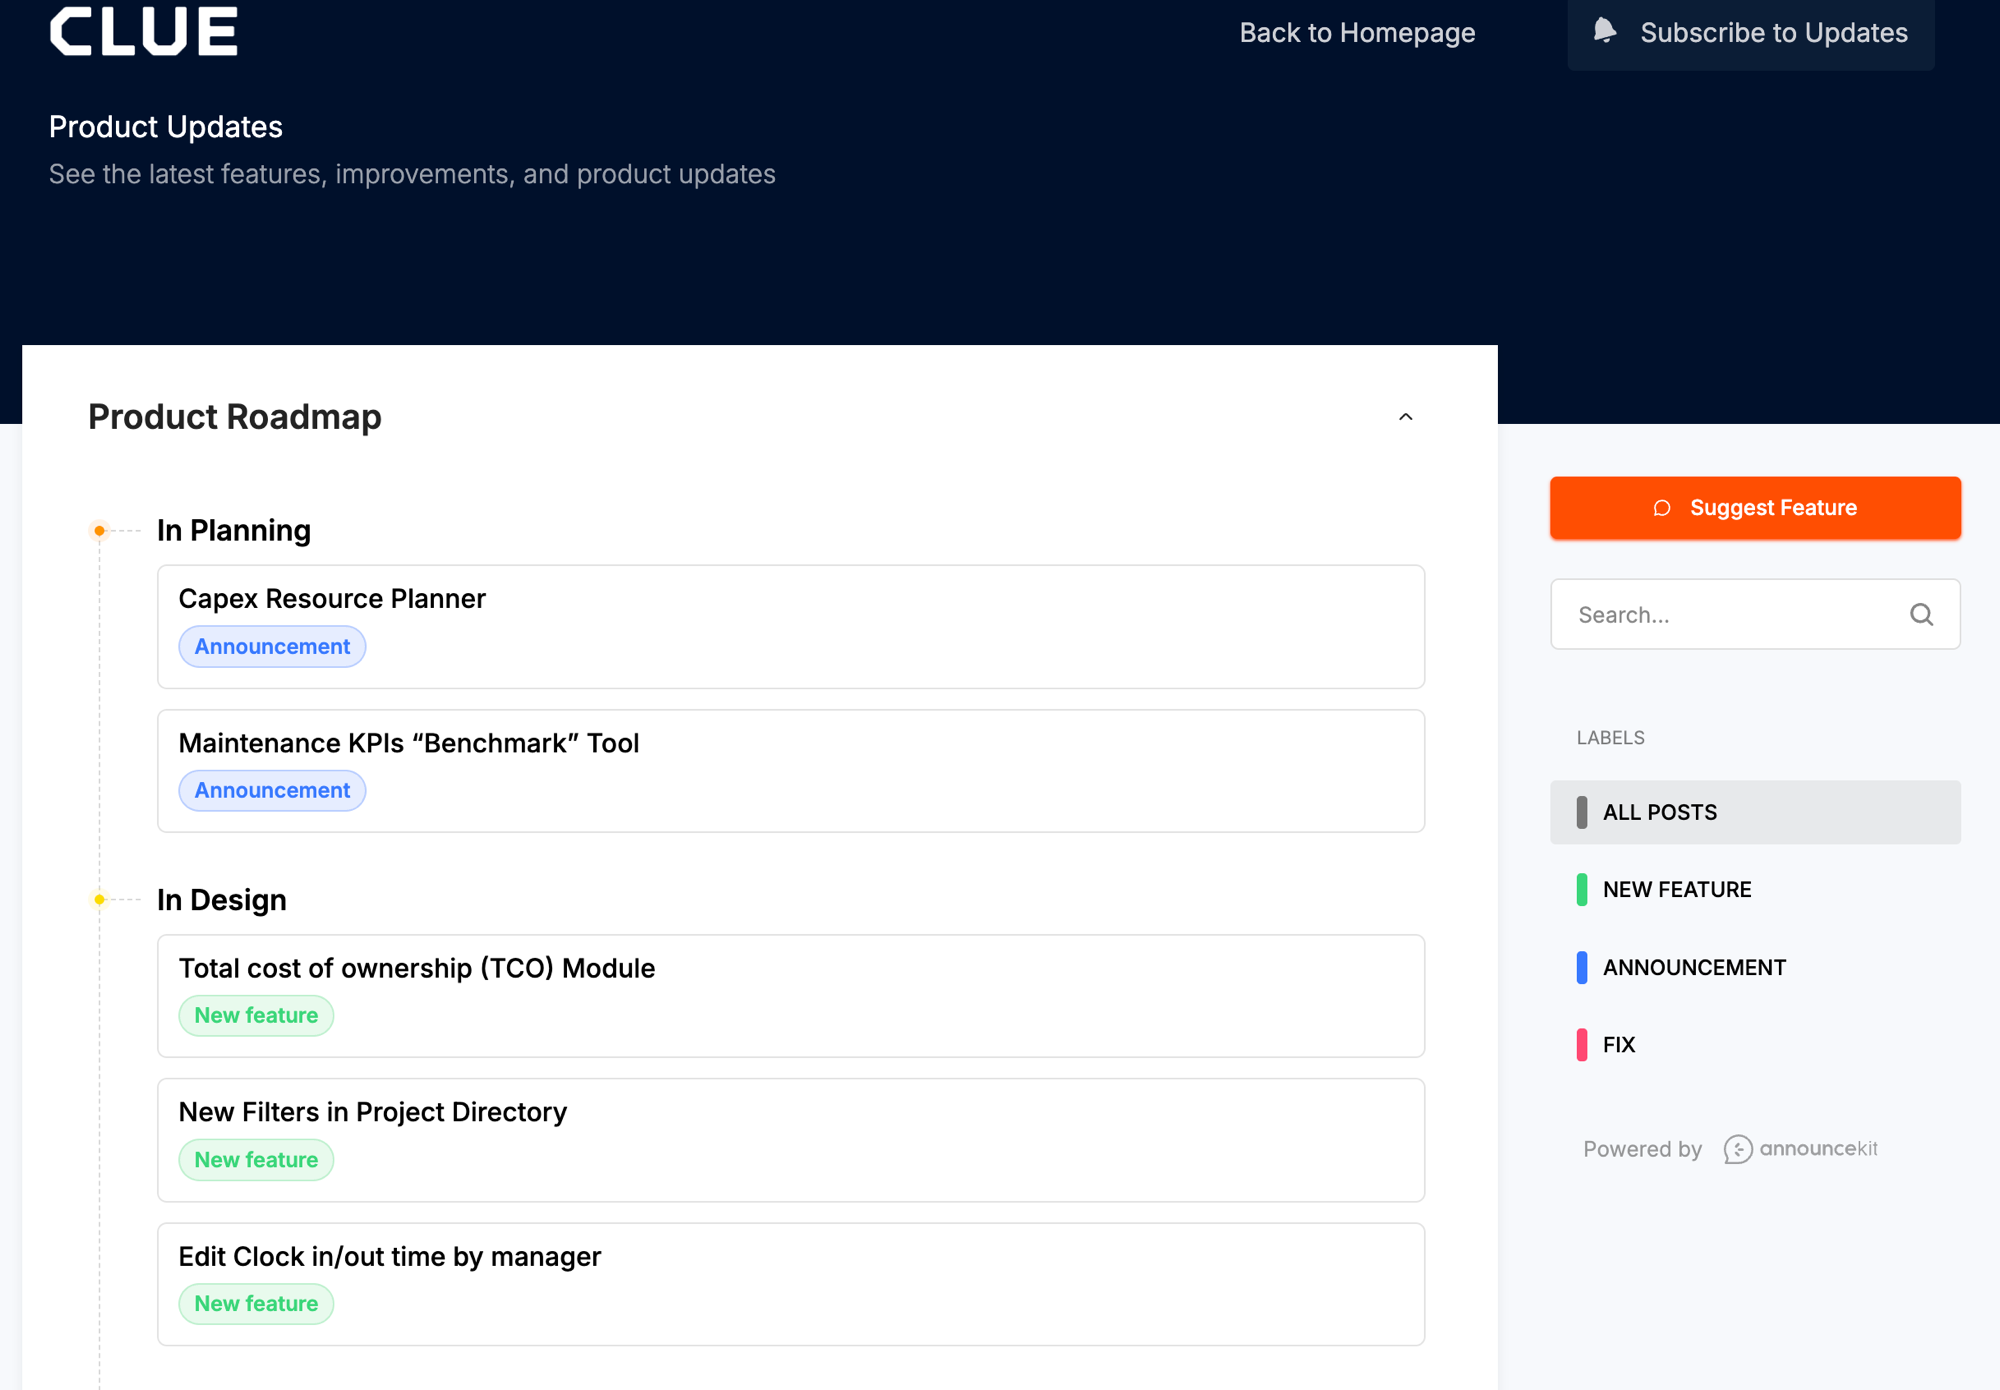Click the speech bubble icon on Suggest Feature
This screenshot has width=2000, height=1390.
1662,508
